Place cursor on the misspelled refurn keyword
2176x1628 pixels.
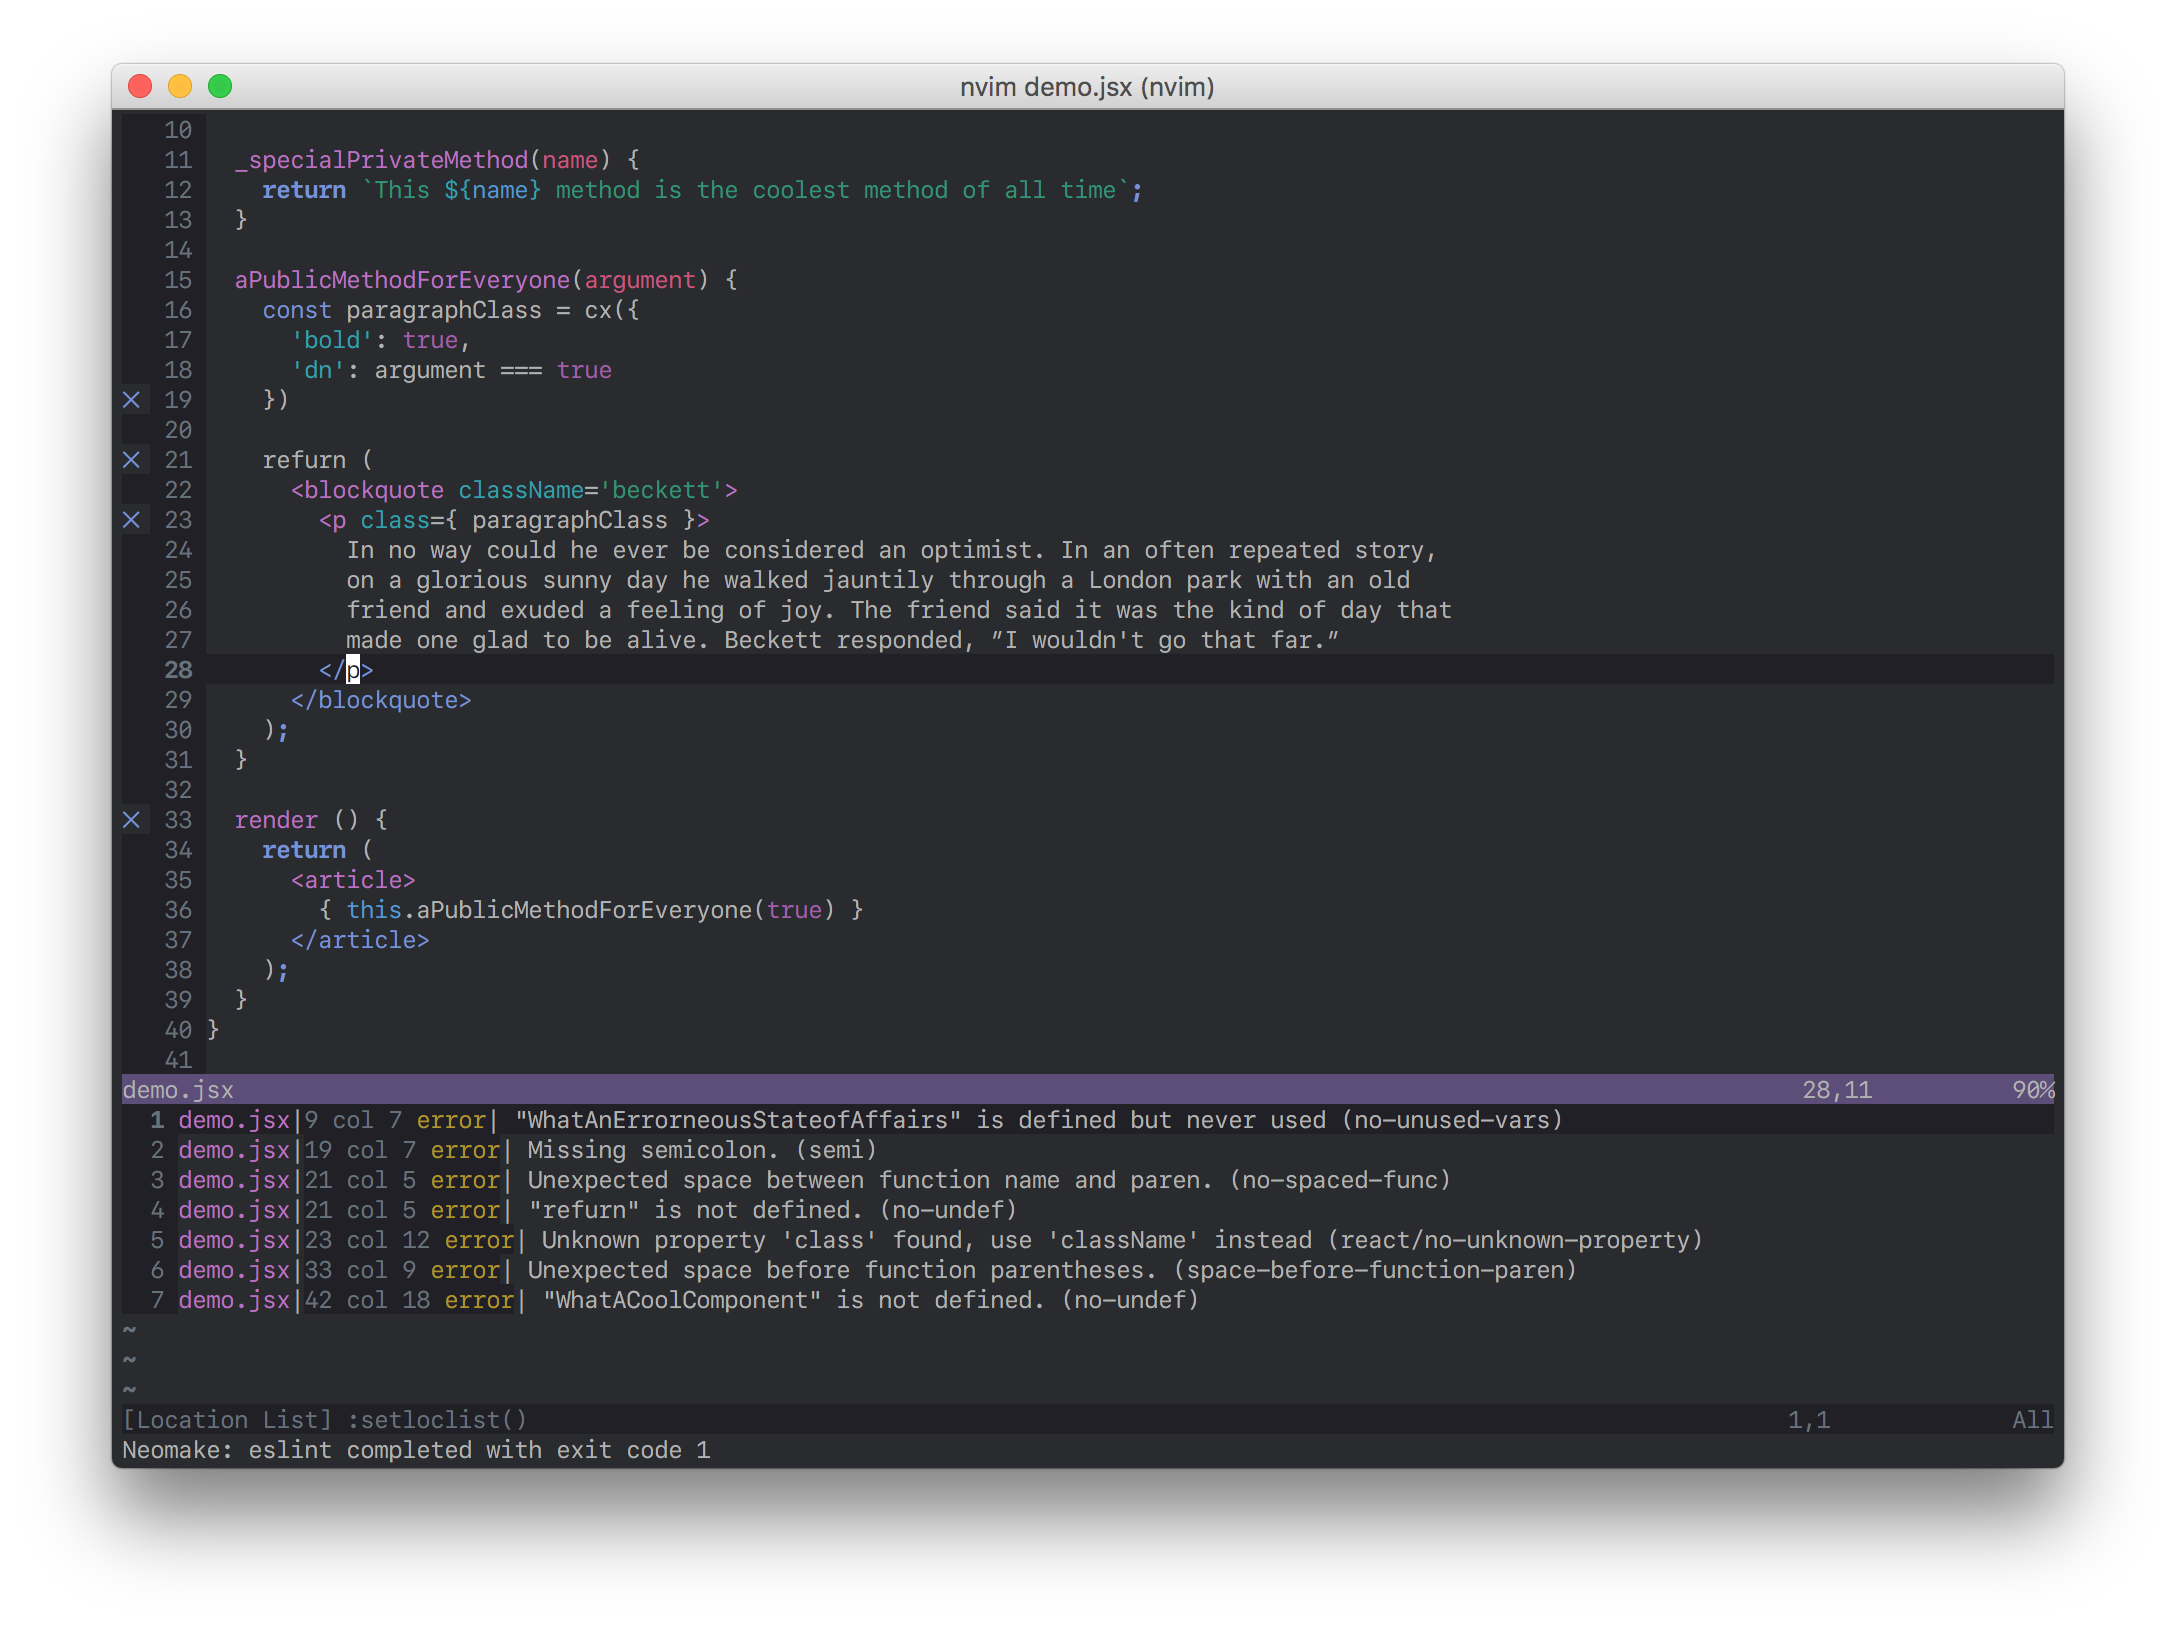pyautogui.click(x=304, y=460)
